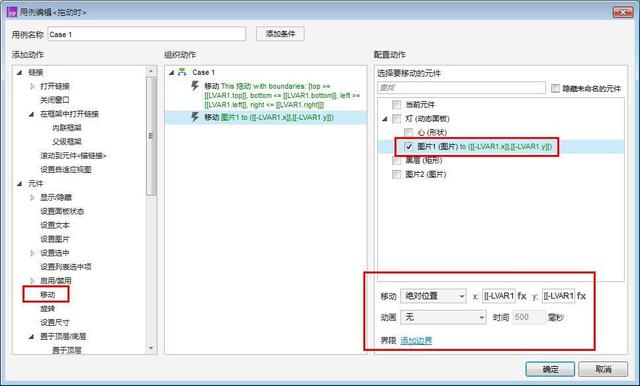
Task: Select 关闭窗口 action
Action: point(55,100)
